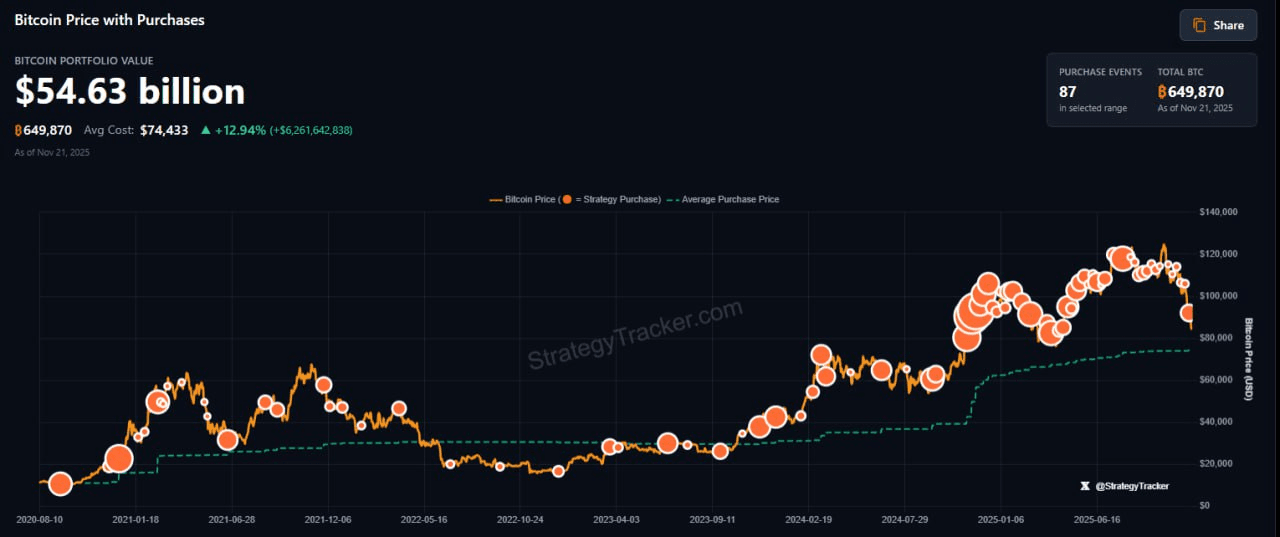Select the latest purchase marker at far right
1280x537 pixels.
(x=1189, y=313)
